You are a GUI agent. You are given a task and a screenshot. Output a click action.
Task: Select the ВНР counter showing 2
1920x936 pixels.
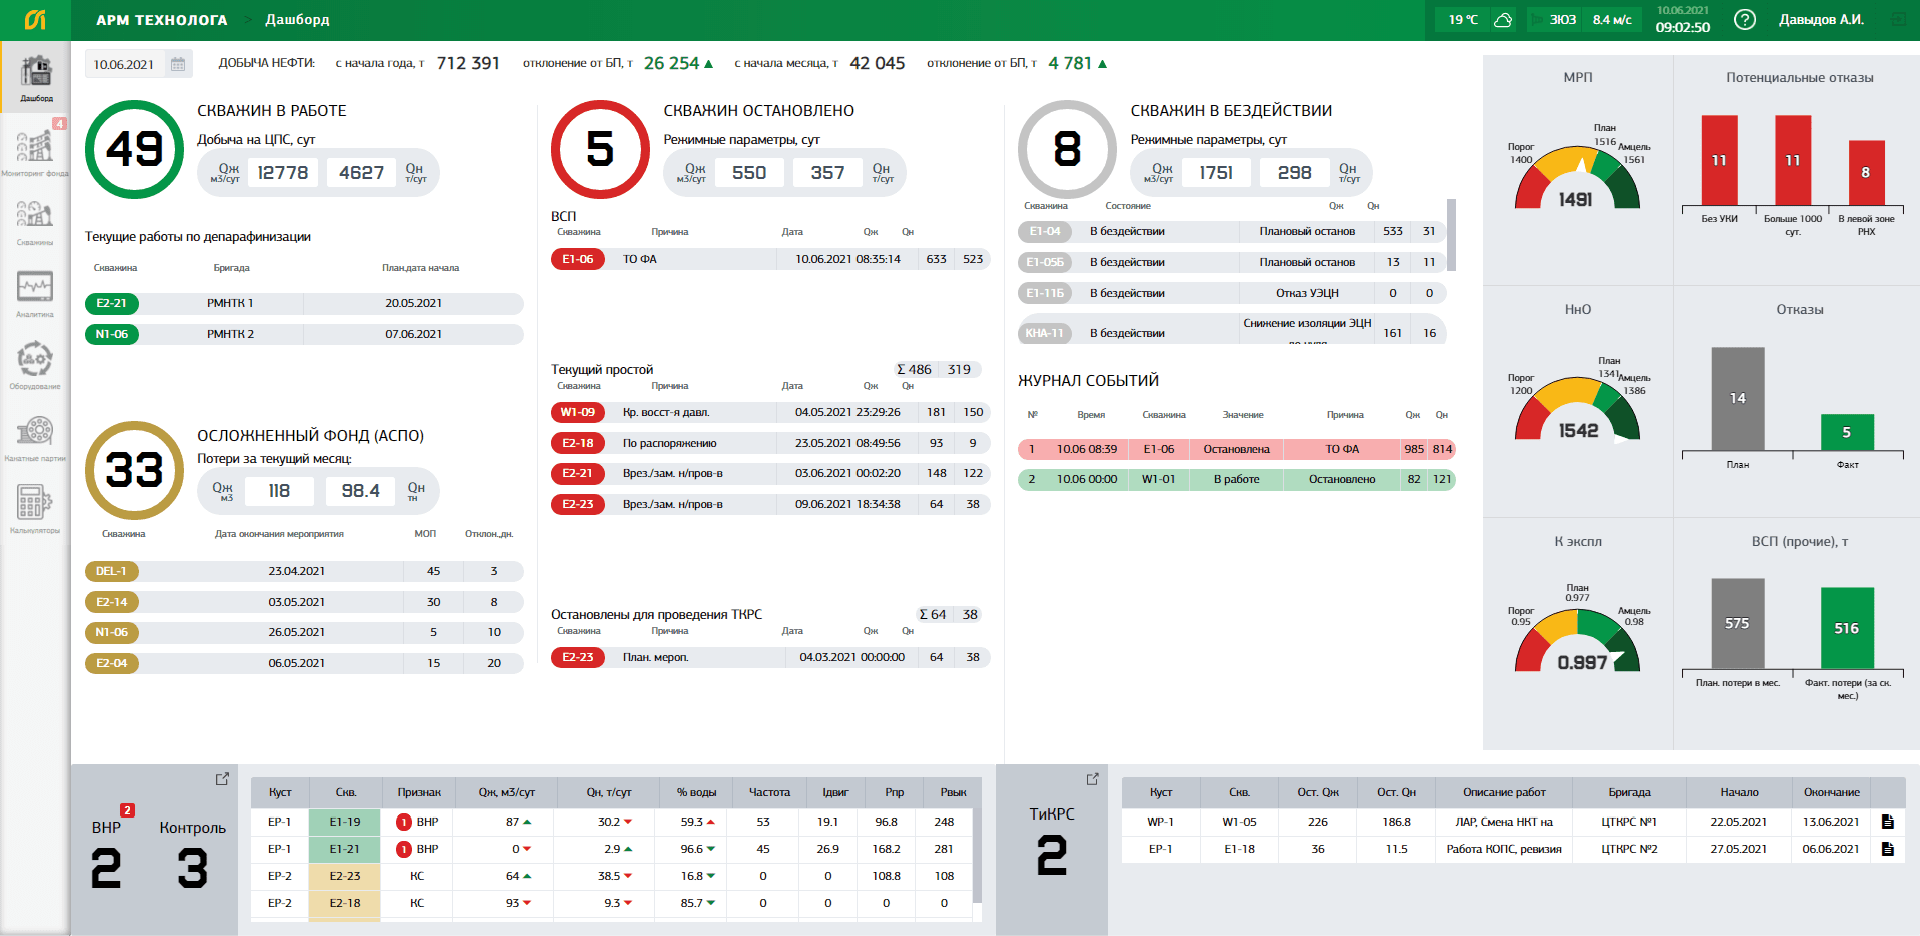[106, 866]
